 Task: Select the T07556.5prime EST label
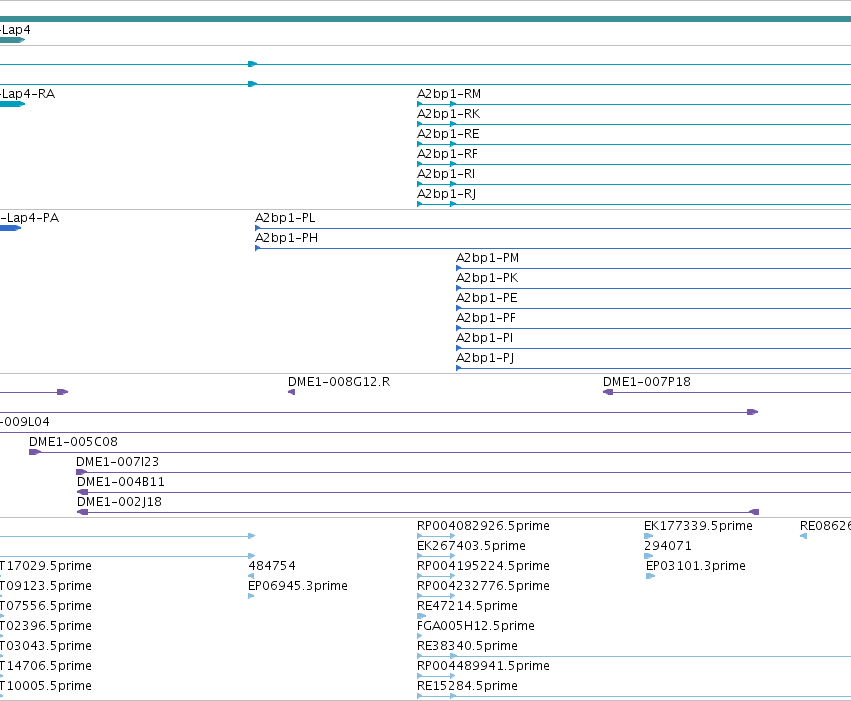click(x=46, y=607)
